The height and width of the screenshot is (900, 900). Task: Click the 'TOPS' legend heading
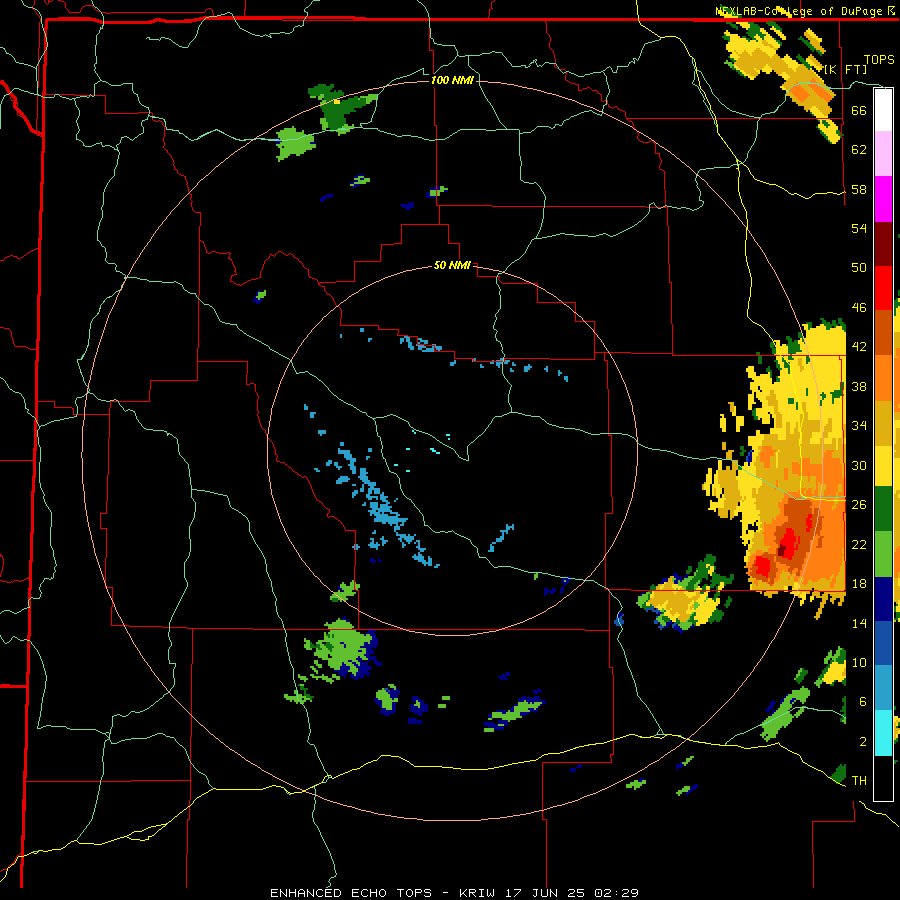[x=879, y=59]
